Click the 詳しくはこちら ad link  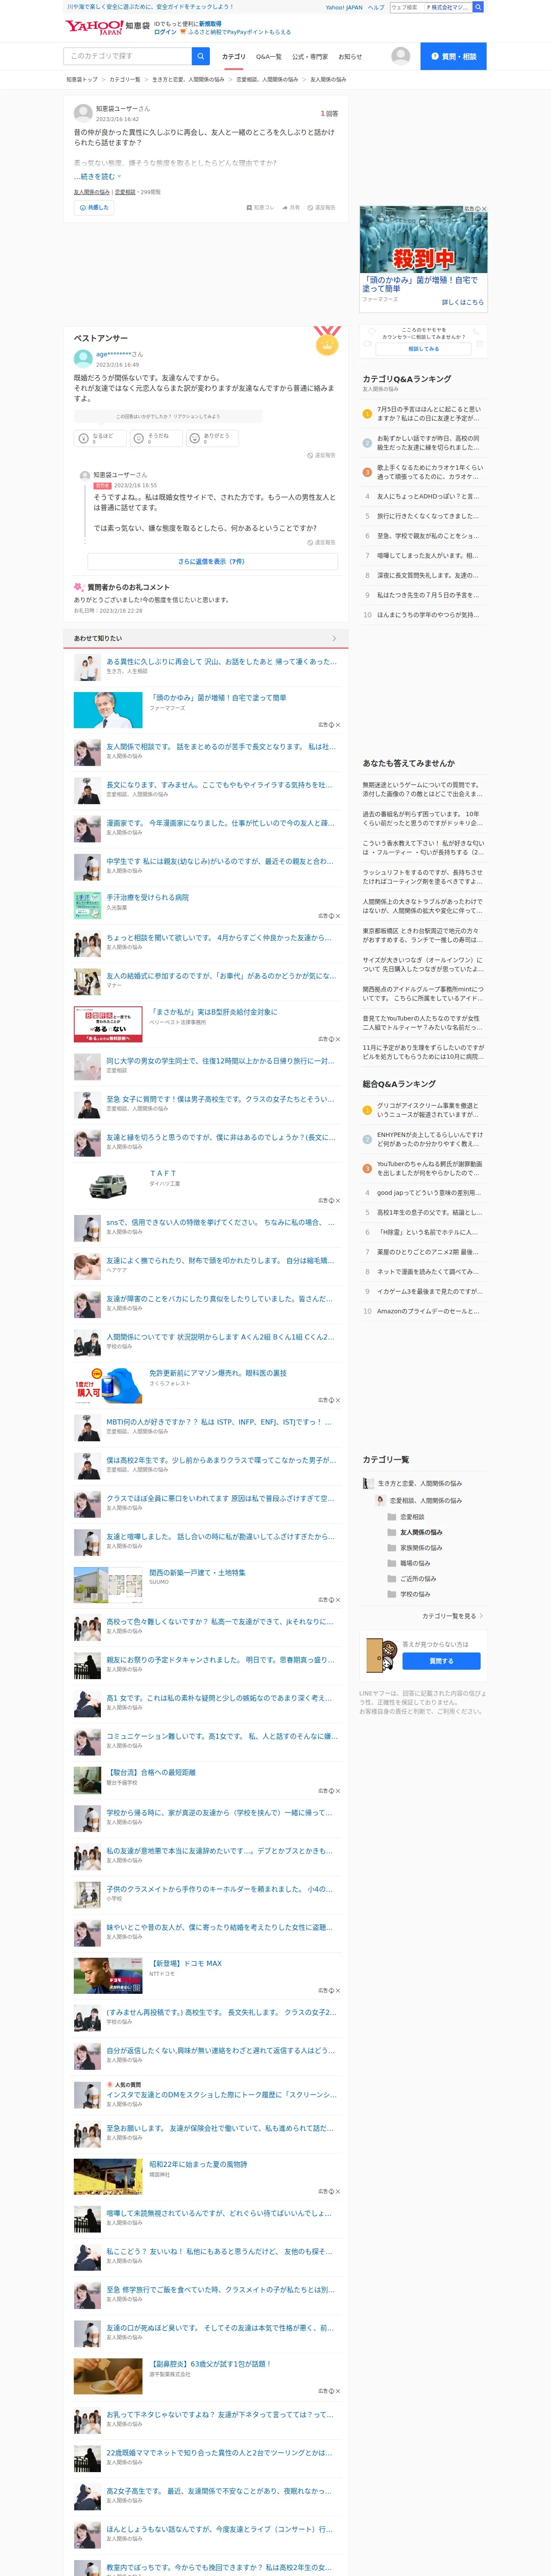462,302
